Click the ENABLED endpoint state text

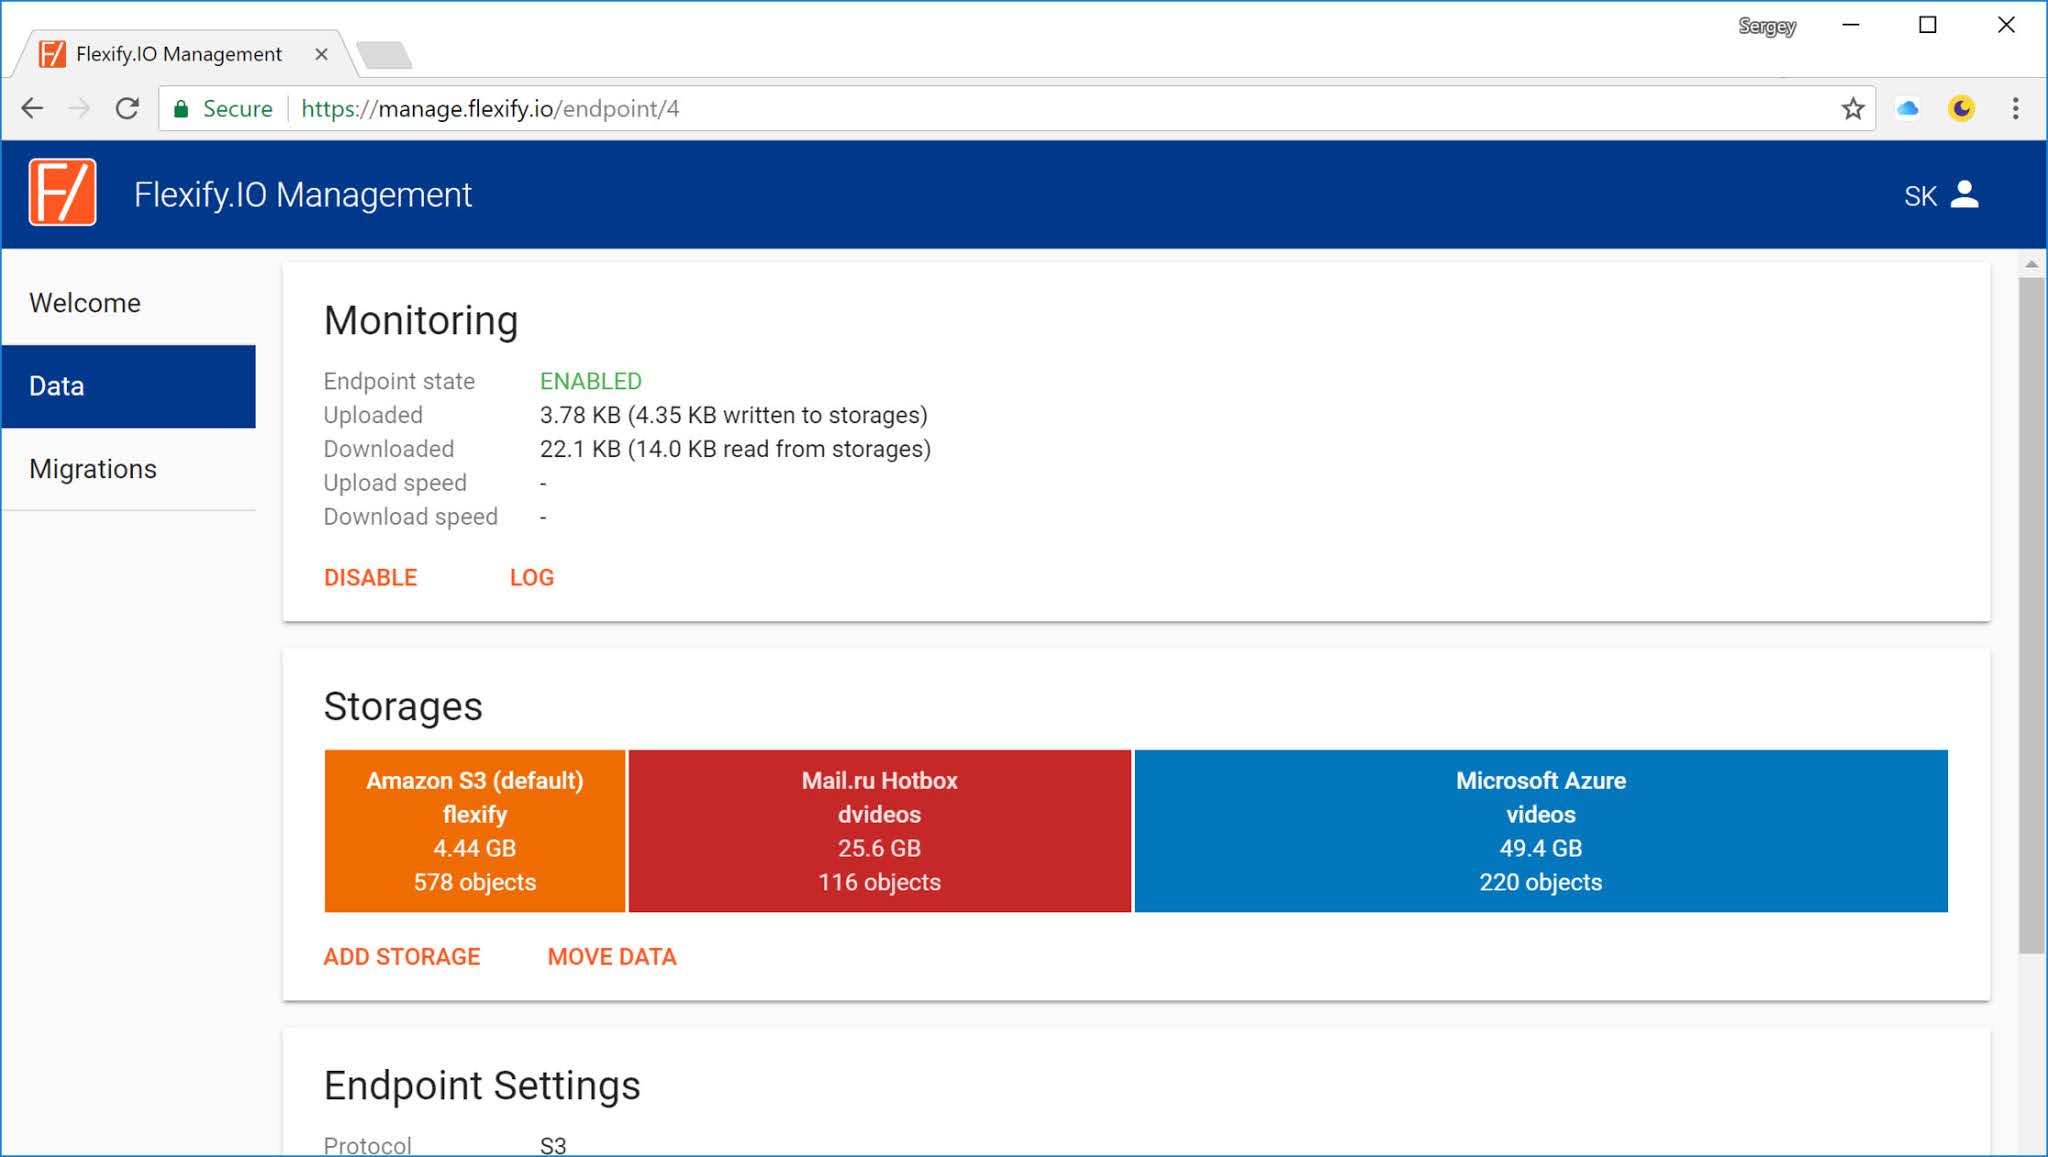(x=591, y=381)
